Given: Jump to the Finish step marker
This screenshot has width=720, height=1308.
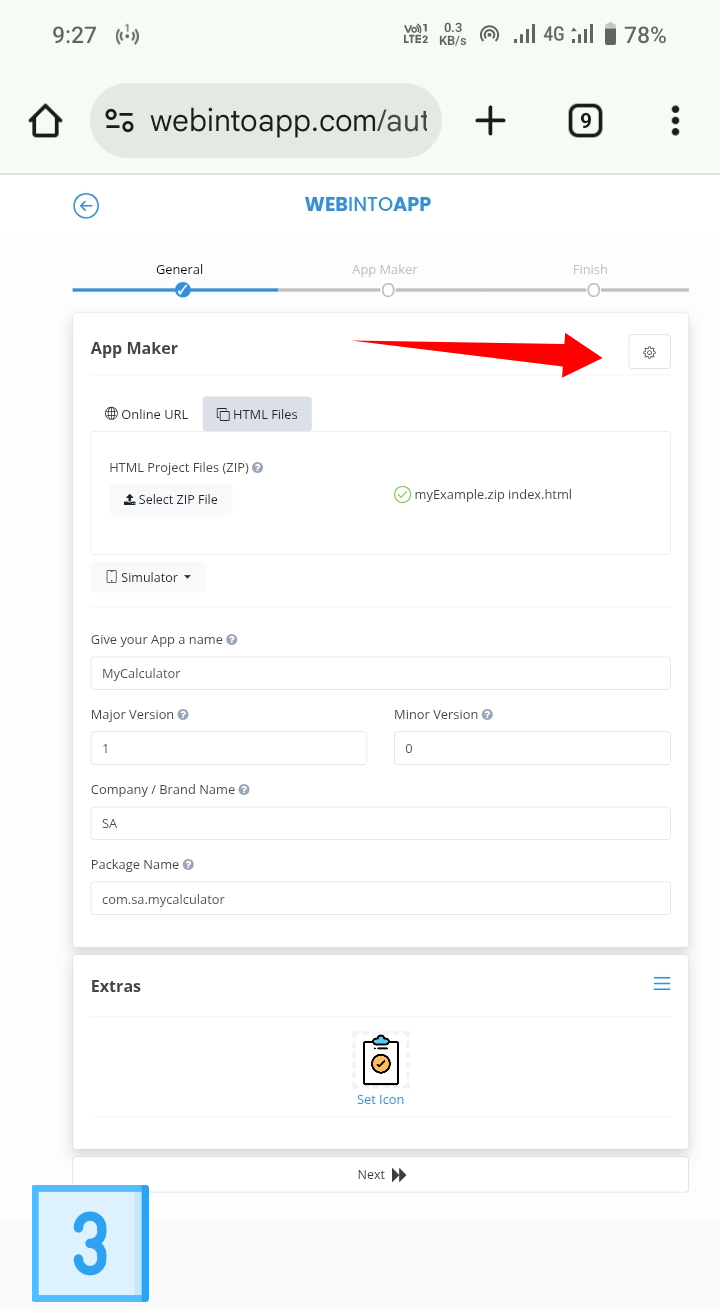Looking at the screenshot, I should tap(593, 290).
